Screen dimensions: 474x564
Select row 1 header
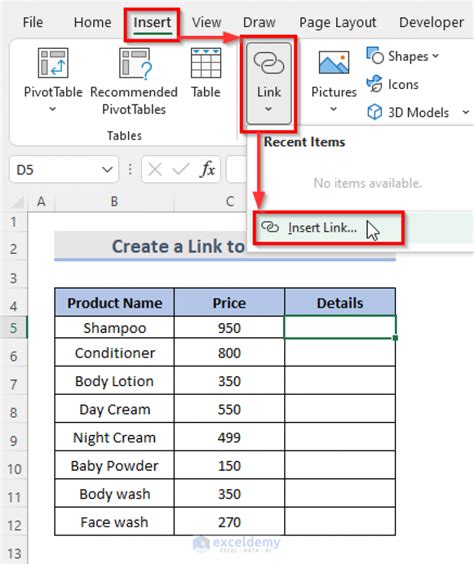14,222
